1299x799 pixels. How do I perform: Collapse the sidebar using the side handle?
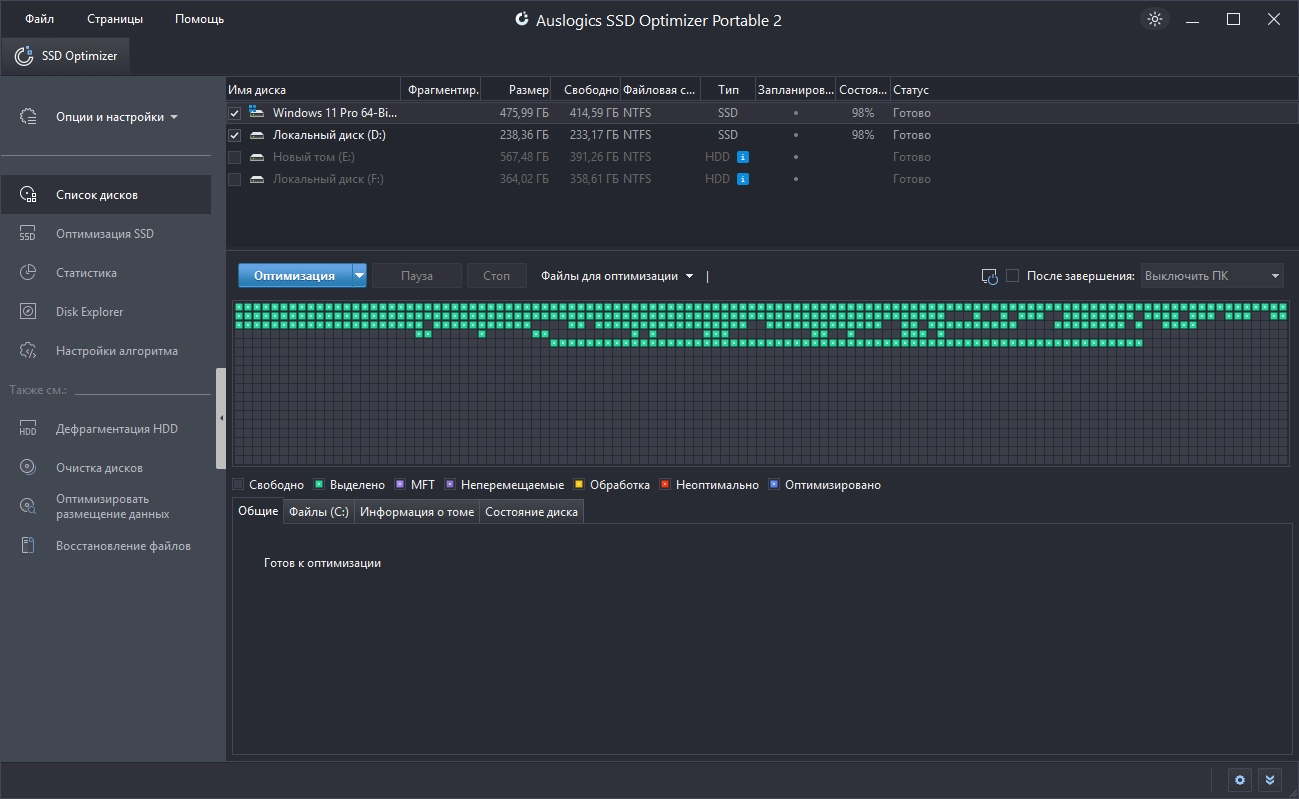pyautogui.click(x=221, y=418)
